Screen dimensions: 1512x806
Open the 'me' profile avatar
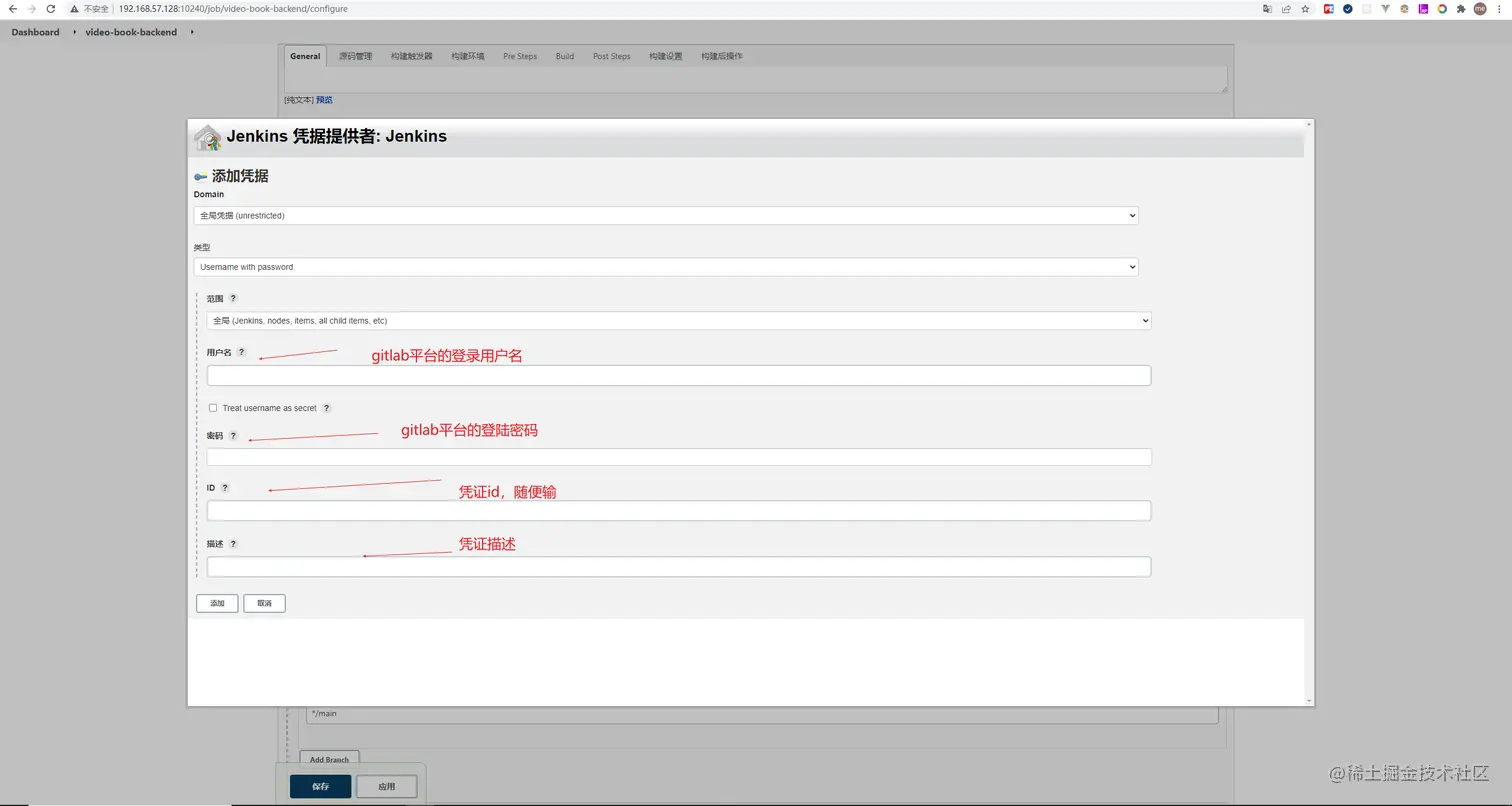(x=1480, y=9)
